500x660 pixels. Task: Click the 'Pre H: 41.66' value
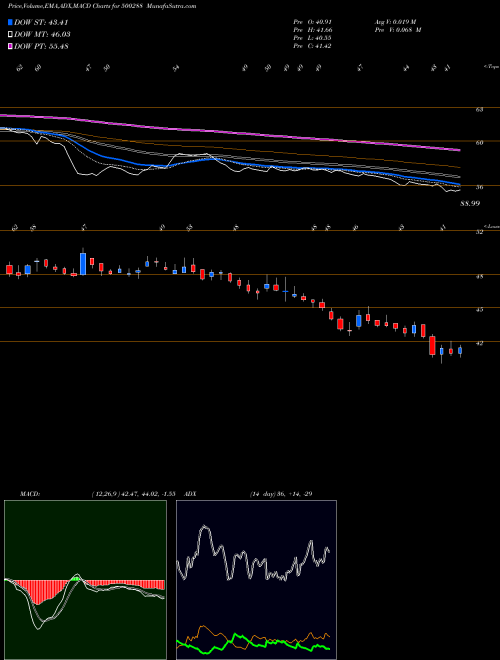313,30
